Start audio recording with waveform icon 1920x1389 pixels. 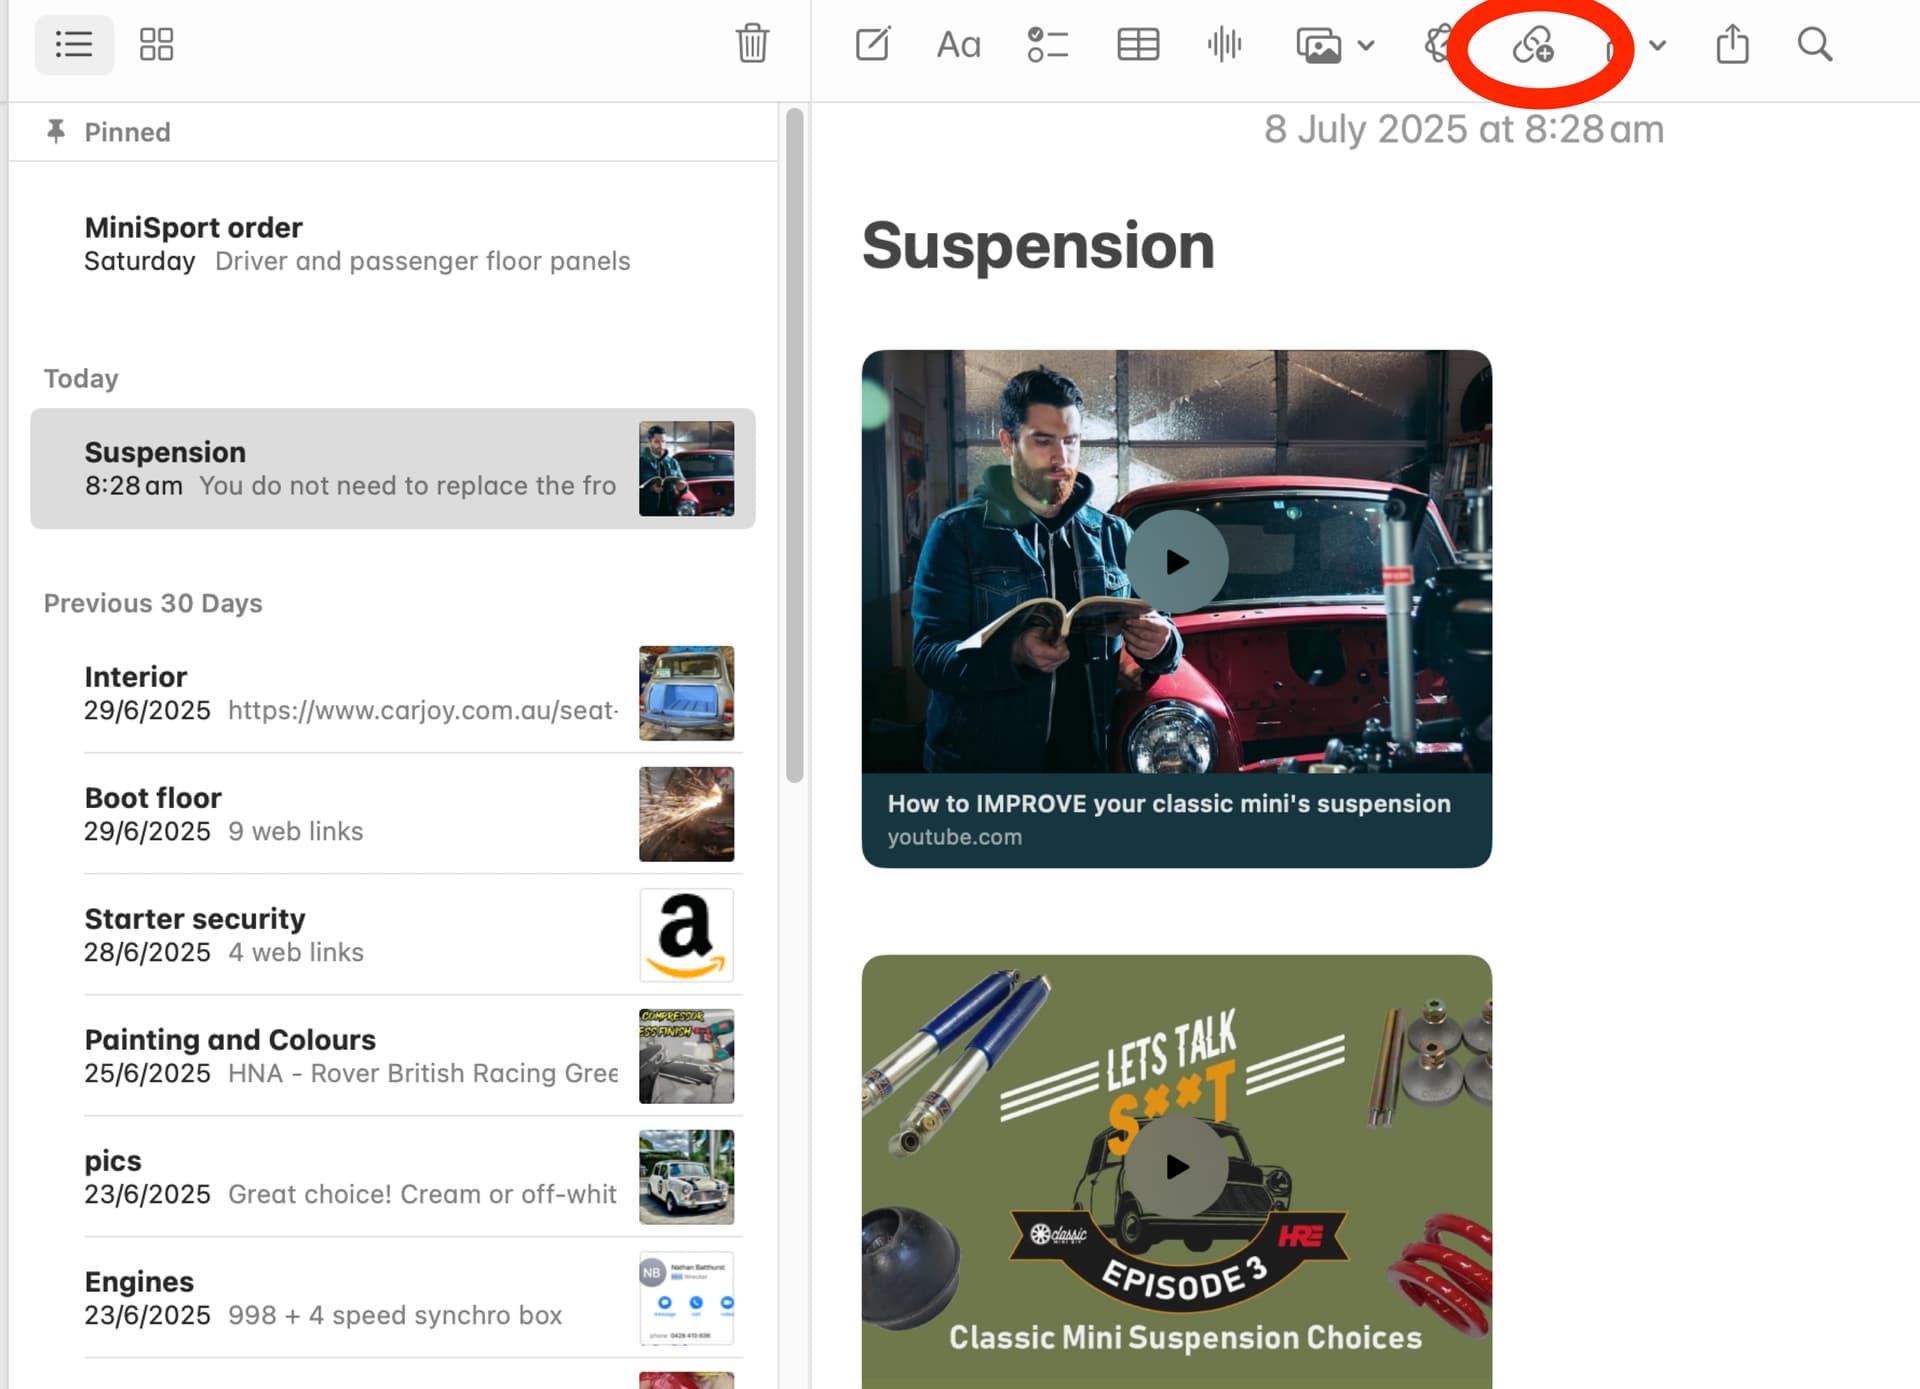1224,45
